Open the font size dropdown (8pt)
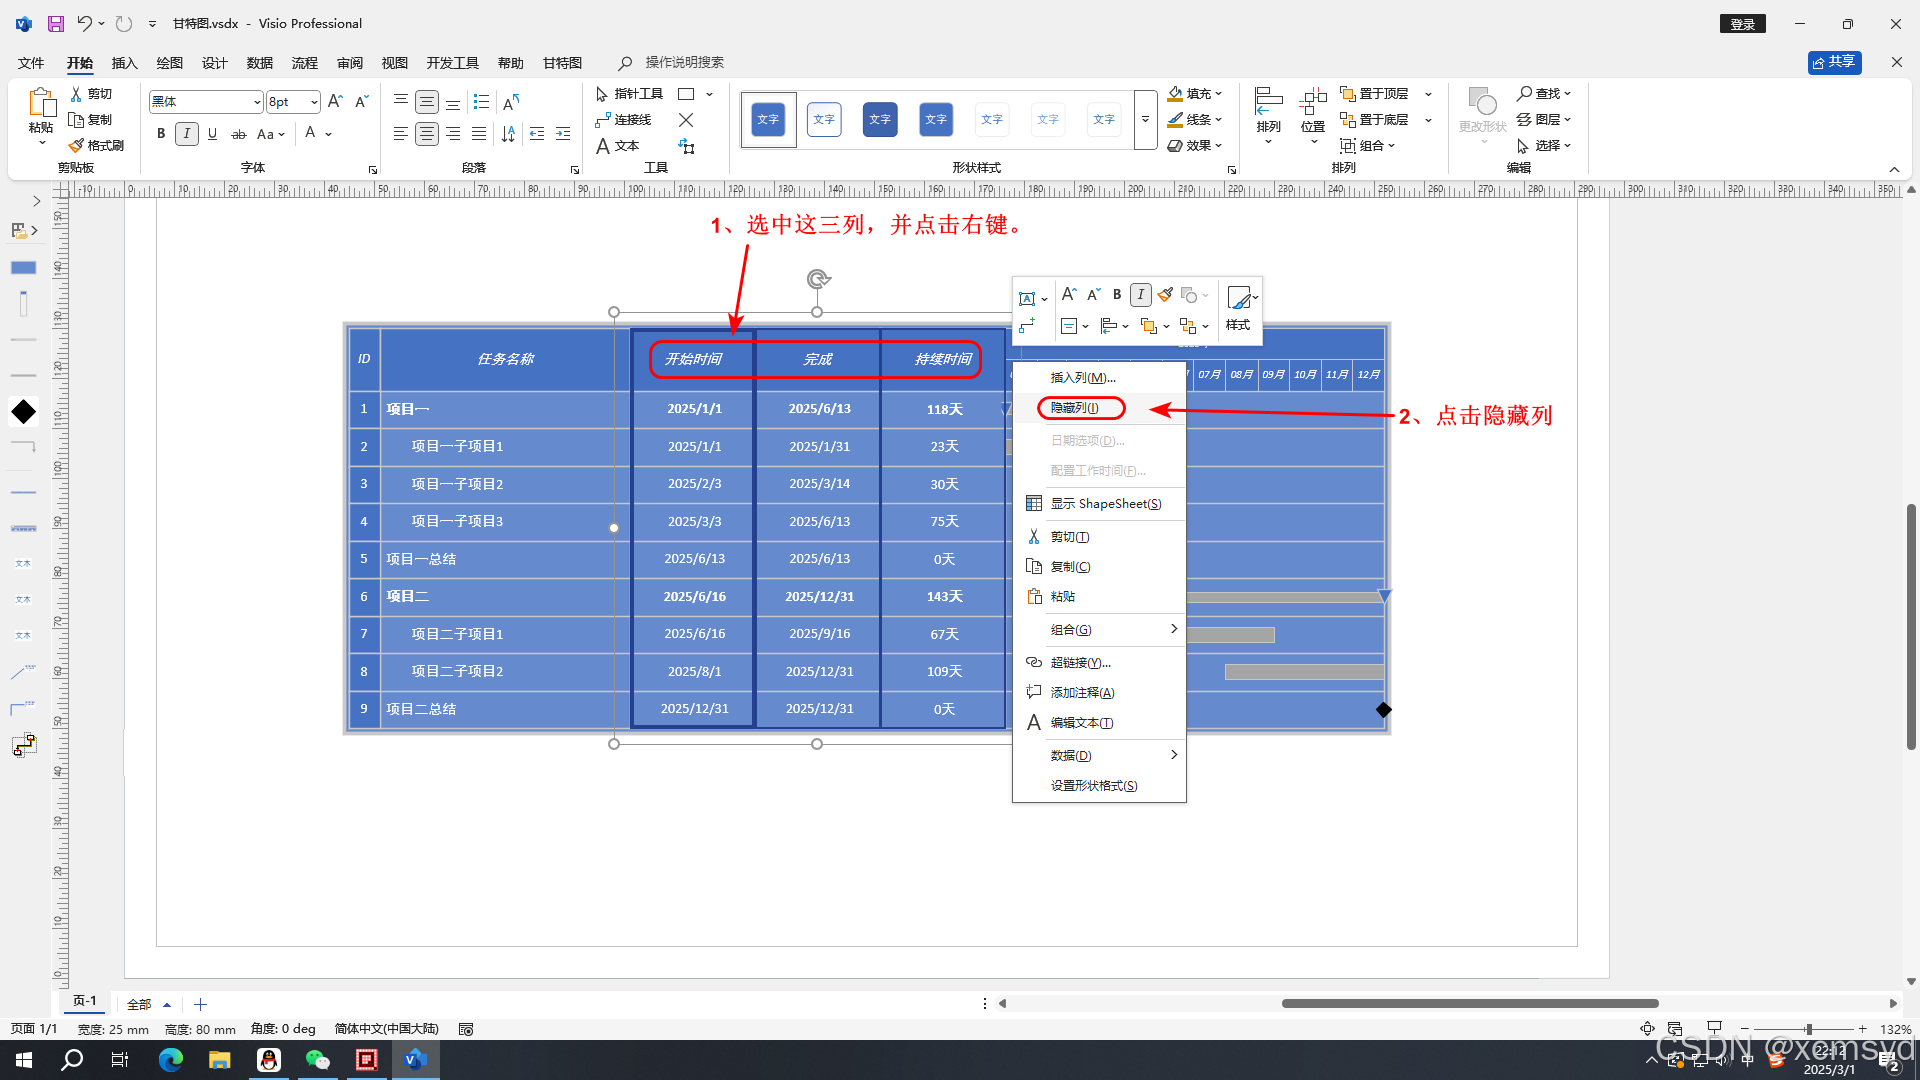Viewport: 1920px width, 1080px height. point(314,102)
